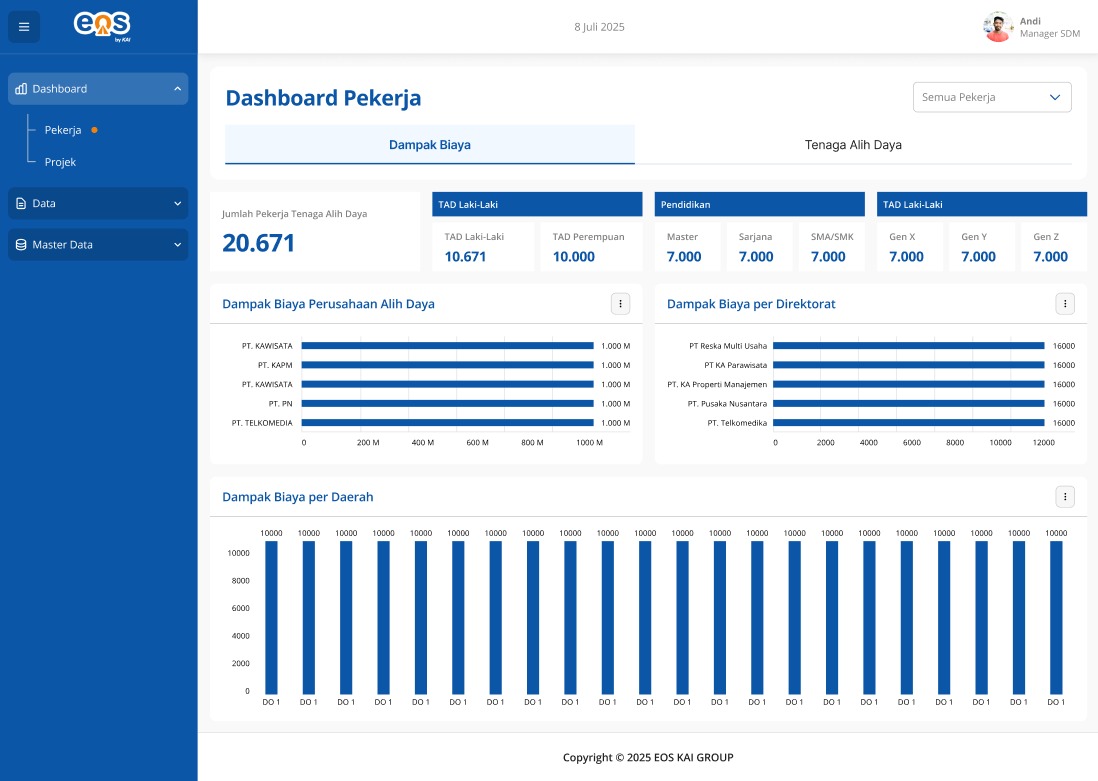This screenshot has height=781, width=1098.
Task: Open options for Dampak Biaya per Direktorat
Action: click(x=1065, y=304)
